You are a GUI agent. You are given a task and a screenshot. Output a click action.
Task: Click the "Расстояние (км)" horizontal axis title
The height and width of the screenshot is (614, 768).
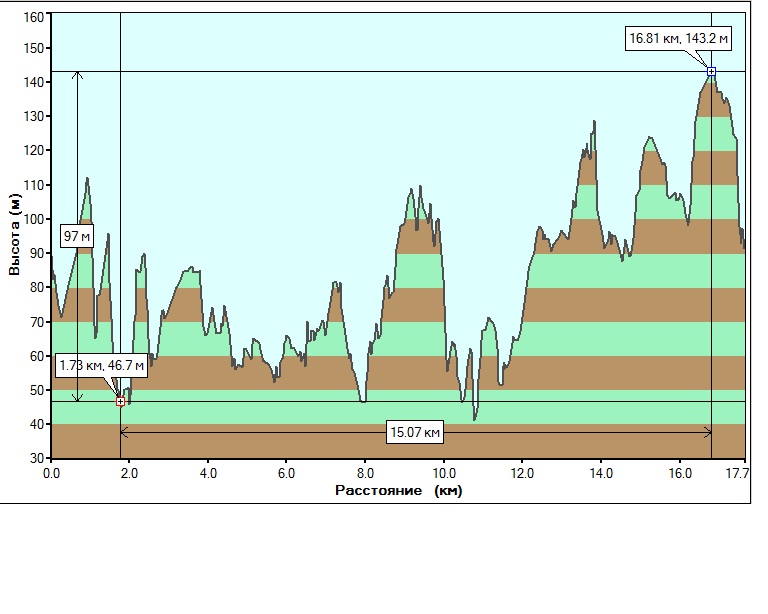398,491
